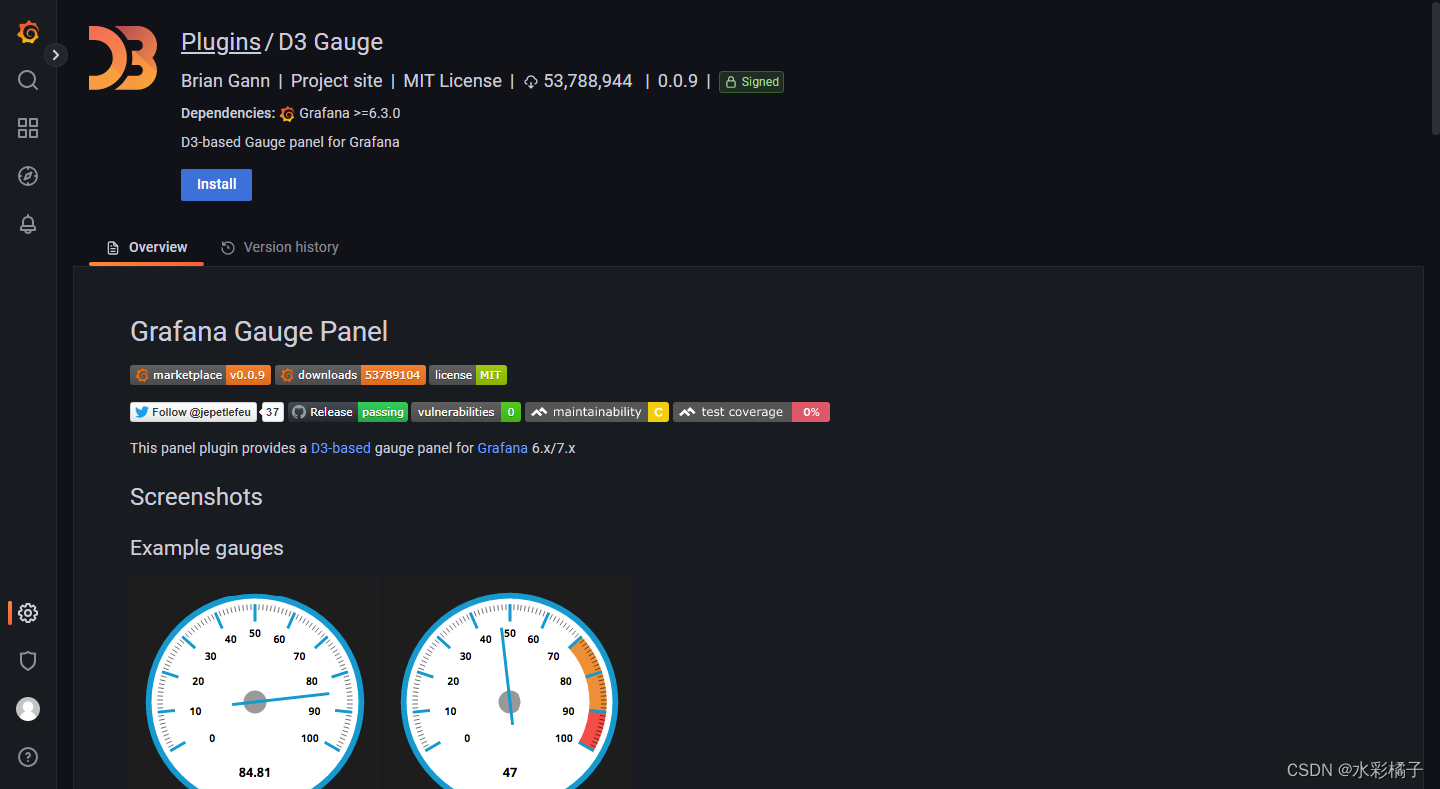
Task: Open the Server Admin shield icon
Action: pyautogui.click(x=28, y=661)
